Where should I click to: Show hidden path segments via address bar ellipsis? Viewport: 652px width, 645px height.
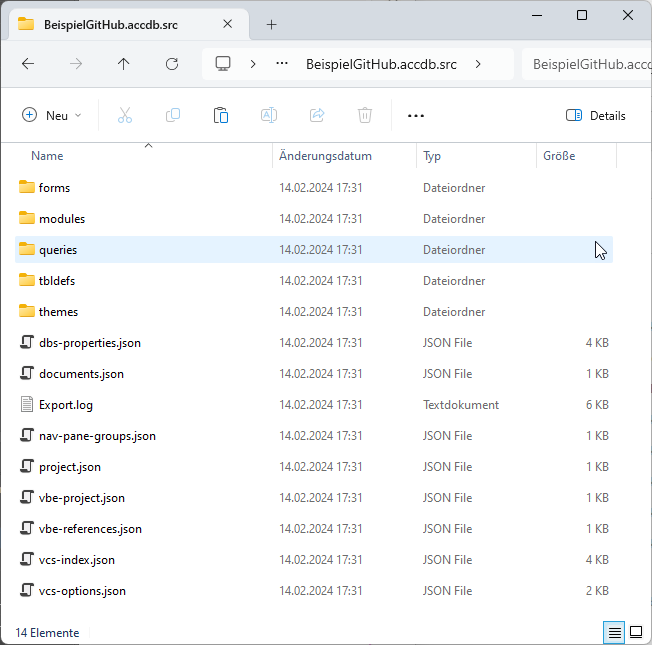click(x=282, y=64)
